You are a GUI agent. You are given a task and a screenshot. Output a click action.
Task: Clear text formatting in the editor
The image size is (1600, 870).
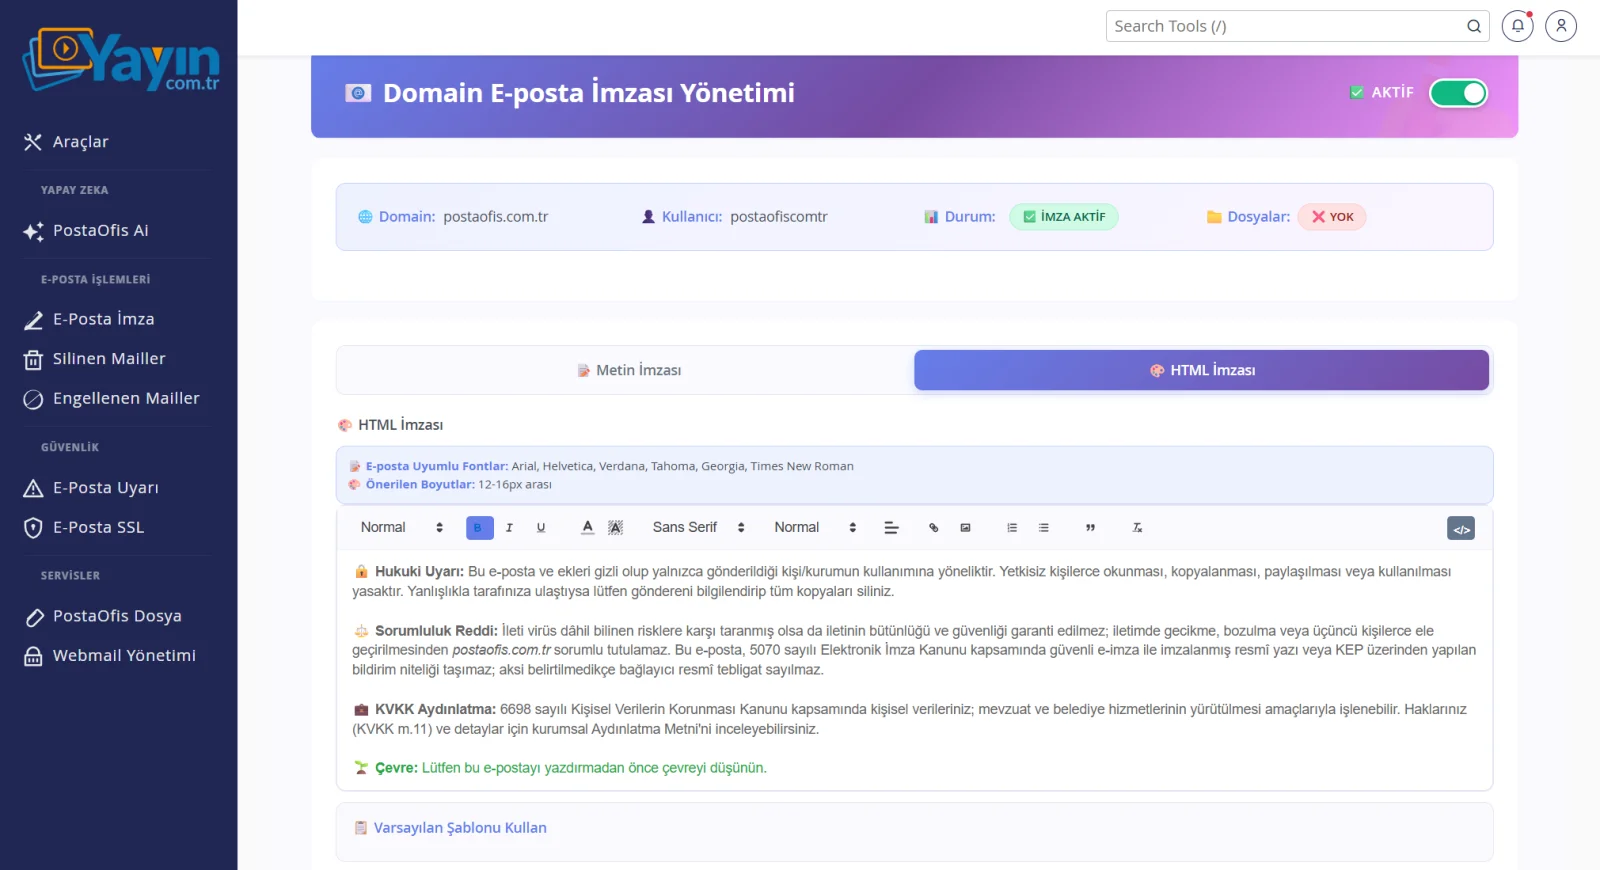point(1137,528)
